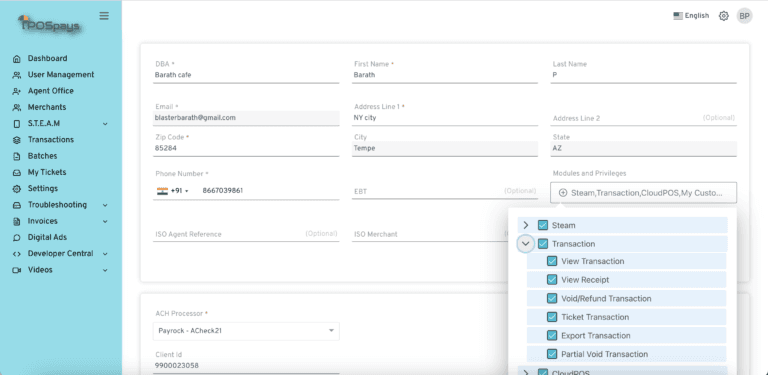768x375 pixels.
Task: Click the plus icon in Modules and Privileges
Action: pos(563,193)
